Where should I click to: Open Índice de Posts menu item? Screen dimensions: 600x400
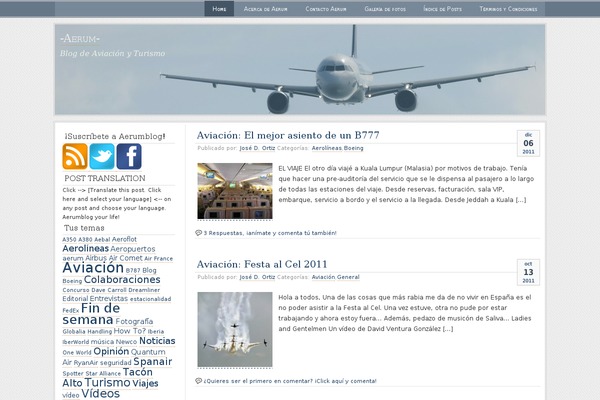tap(443, 9)
